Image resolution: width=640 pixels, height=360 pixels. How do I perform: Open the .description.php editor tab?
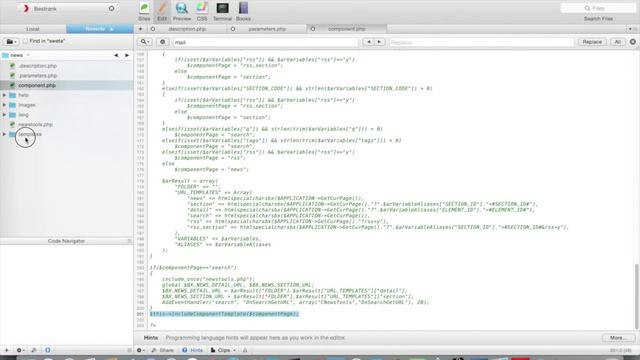coord(187,29)
